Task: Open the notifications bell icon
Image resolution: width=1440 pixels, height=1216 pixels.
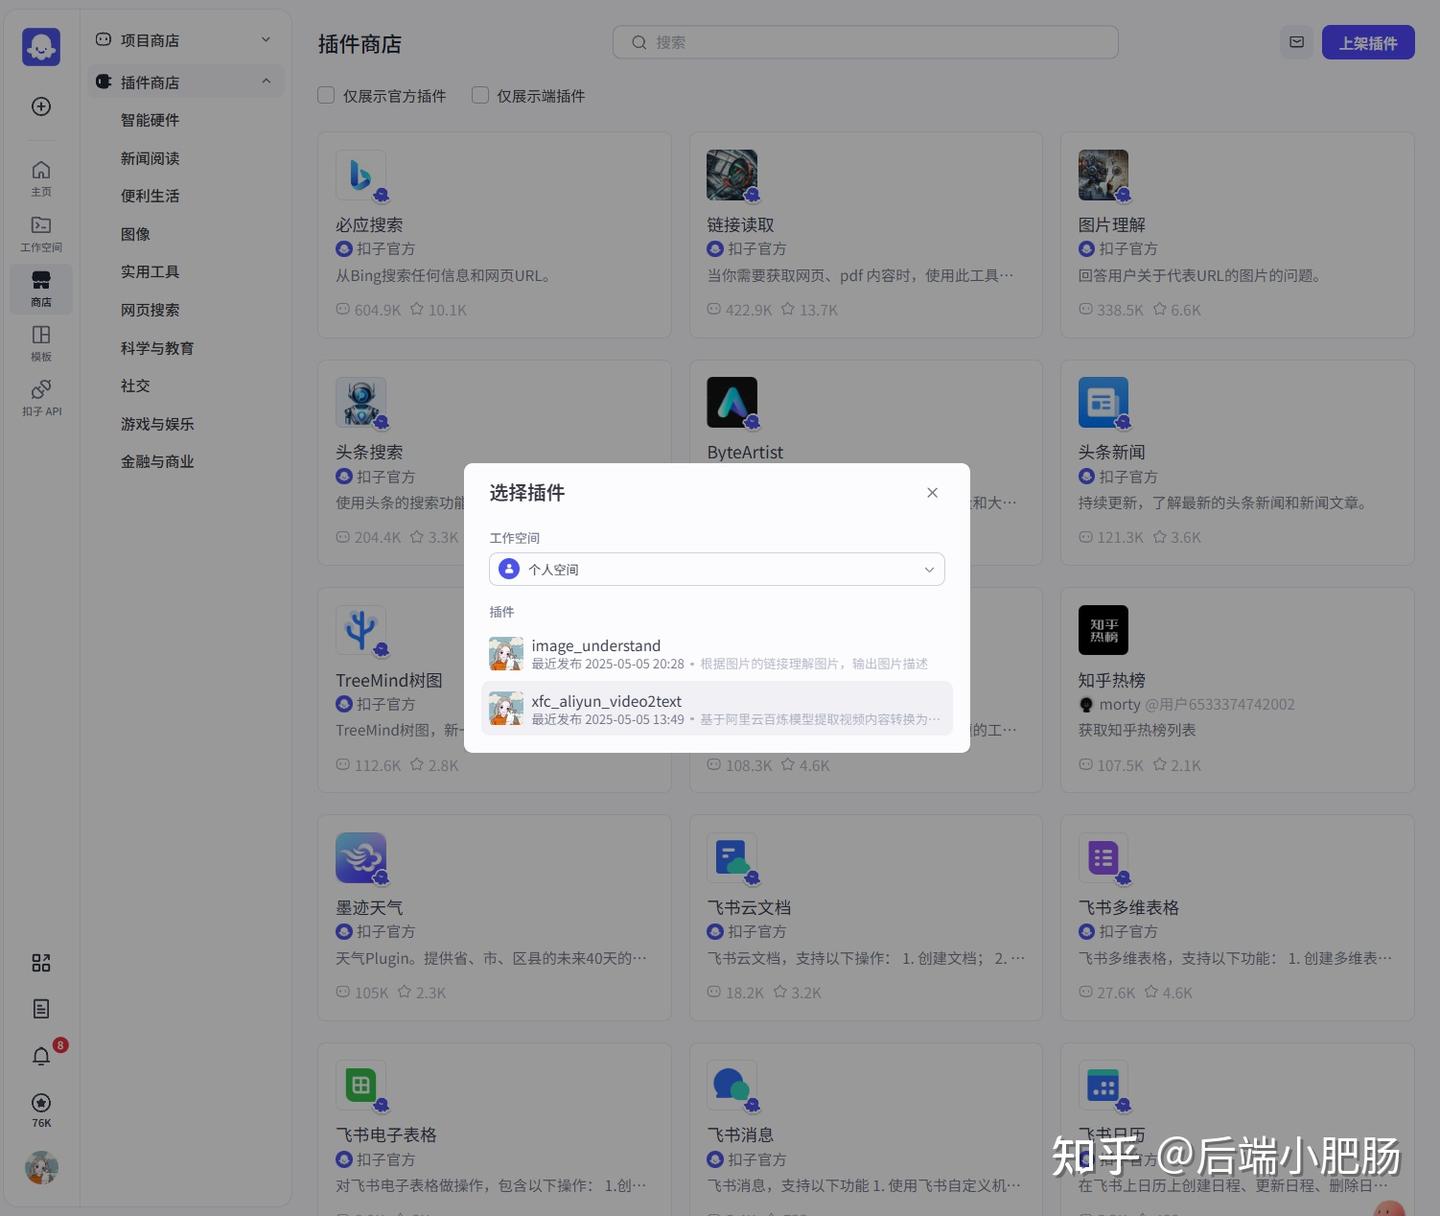Action: coord(41,1056)
